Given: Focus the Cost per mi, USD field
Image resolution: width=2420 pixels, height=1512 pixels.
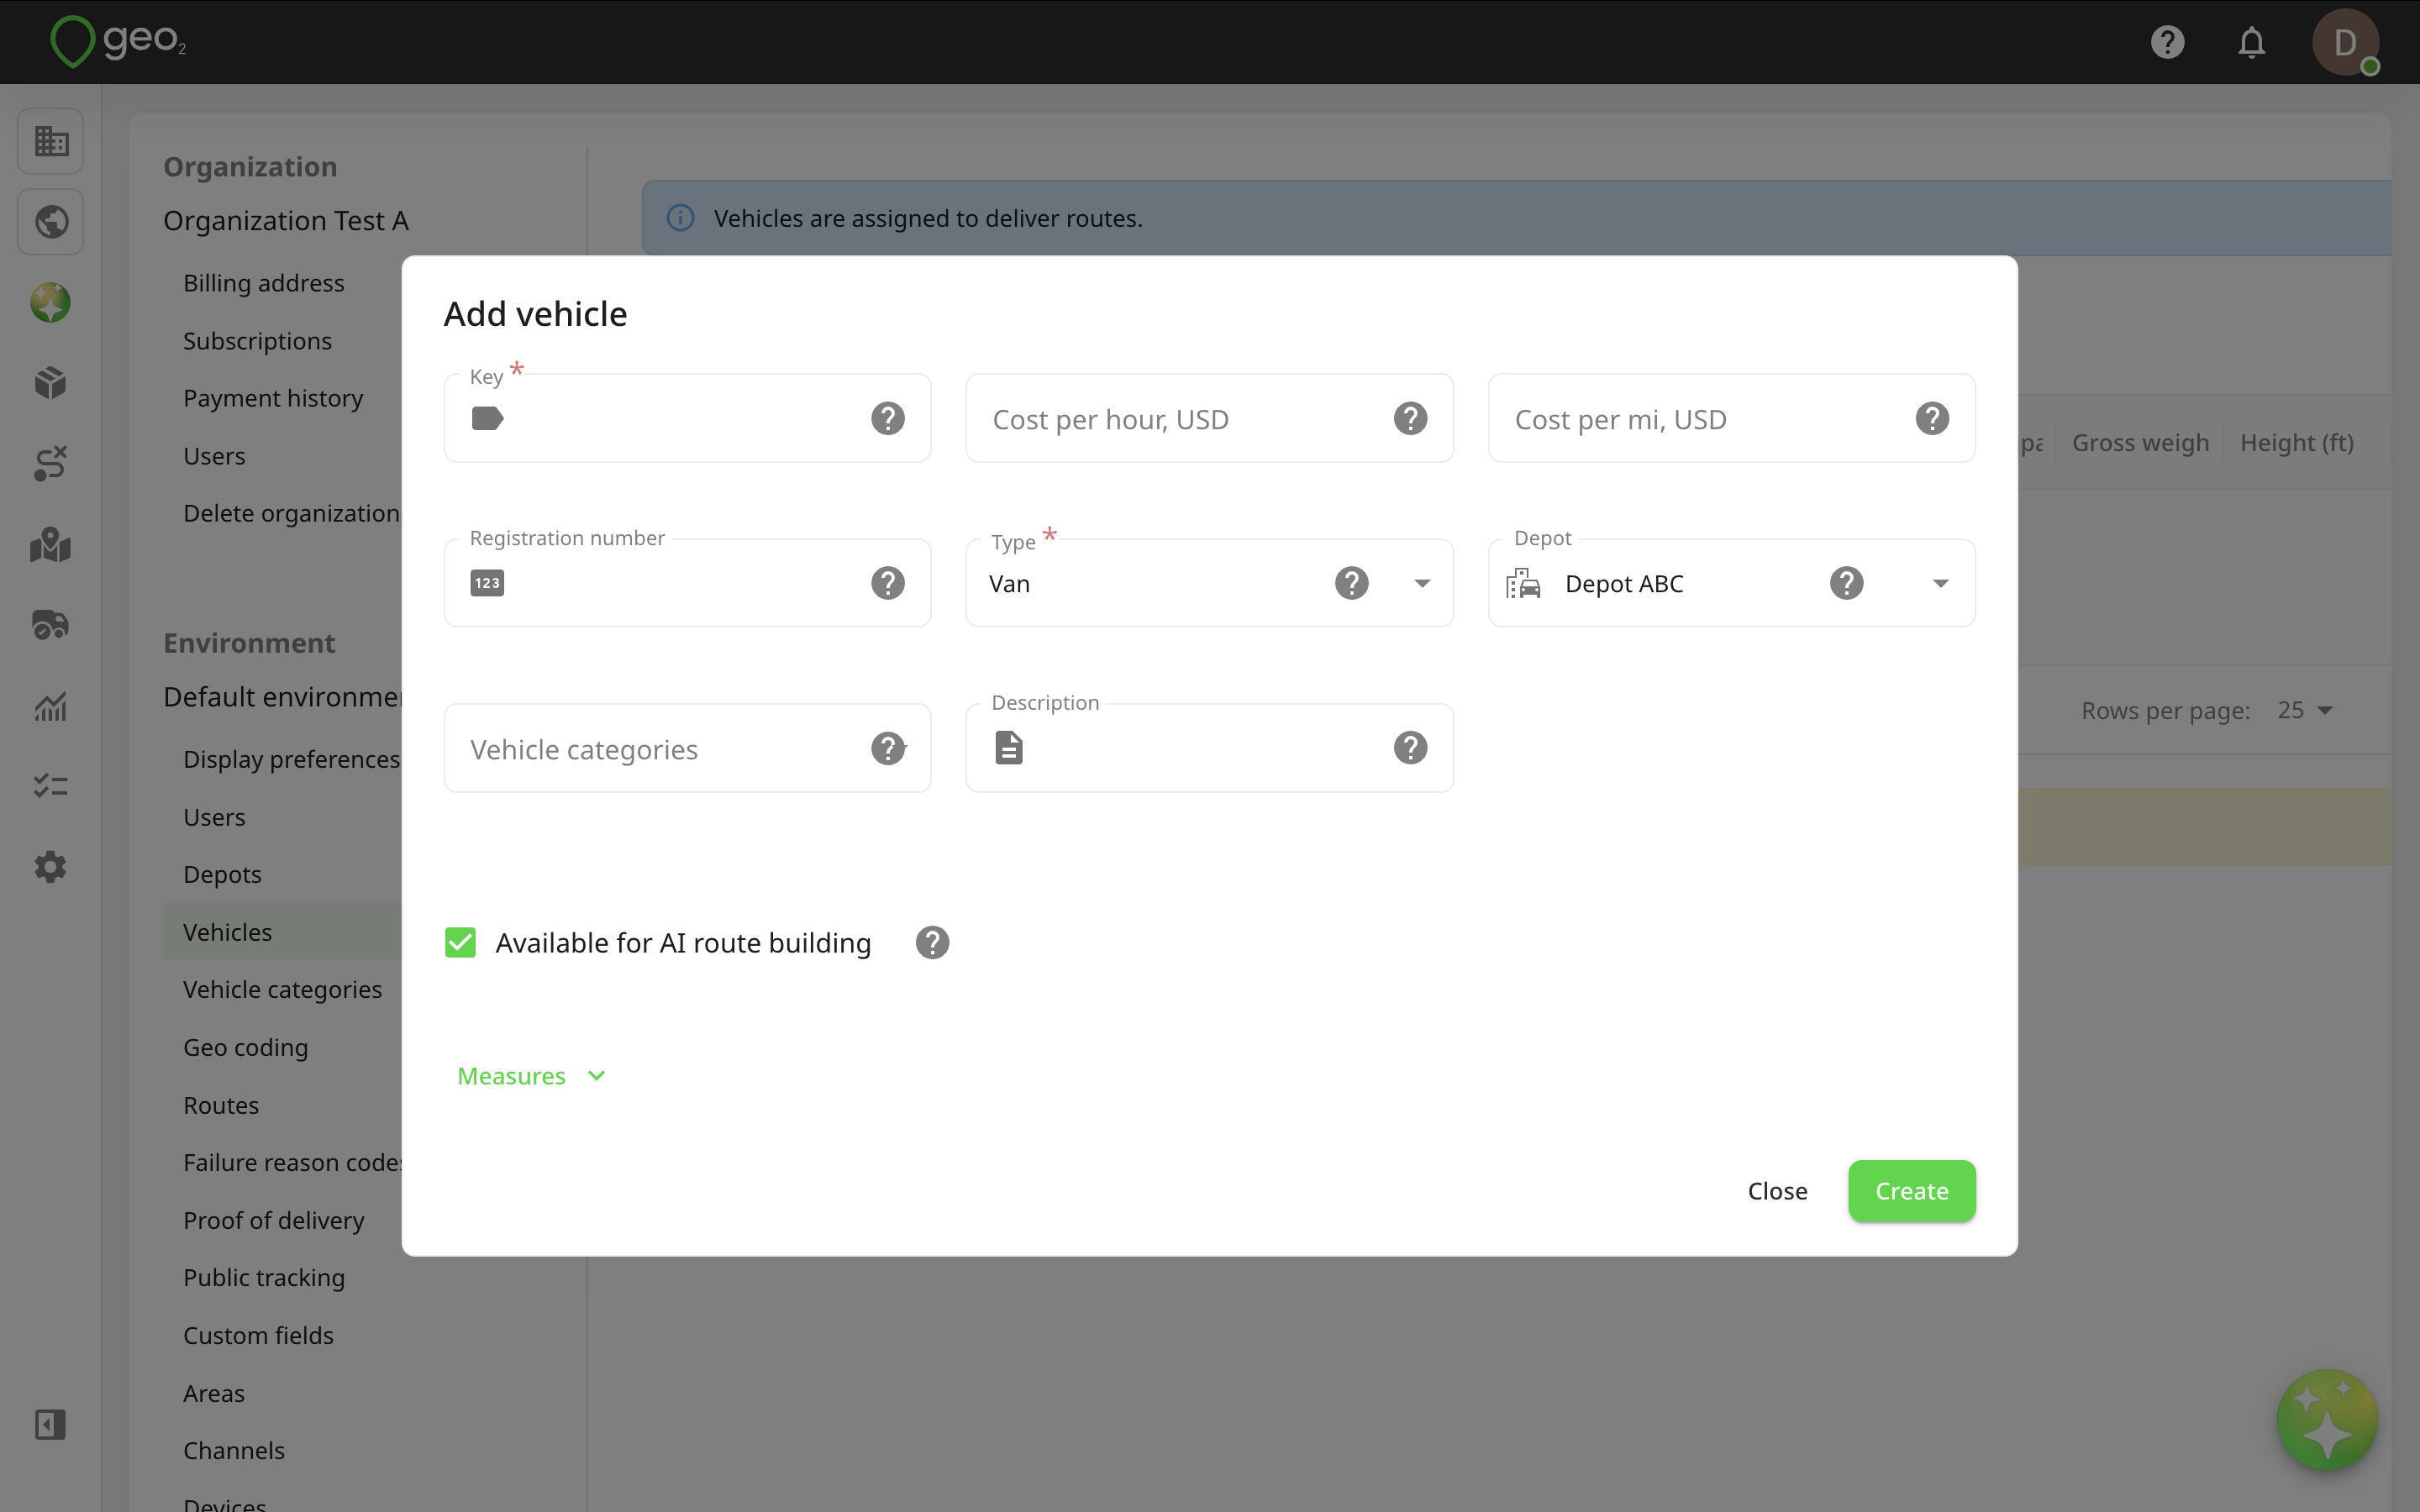Looking at the screenshot, I should [x=1731, y=418].
